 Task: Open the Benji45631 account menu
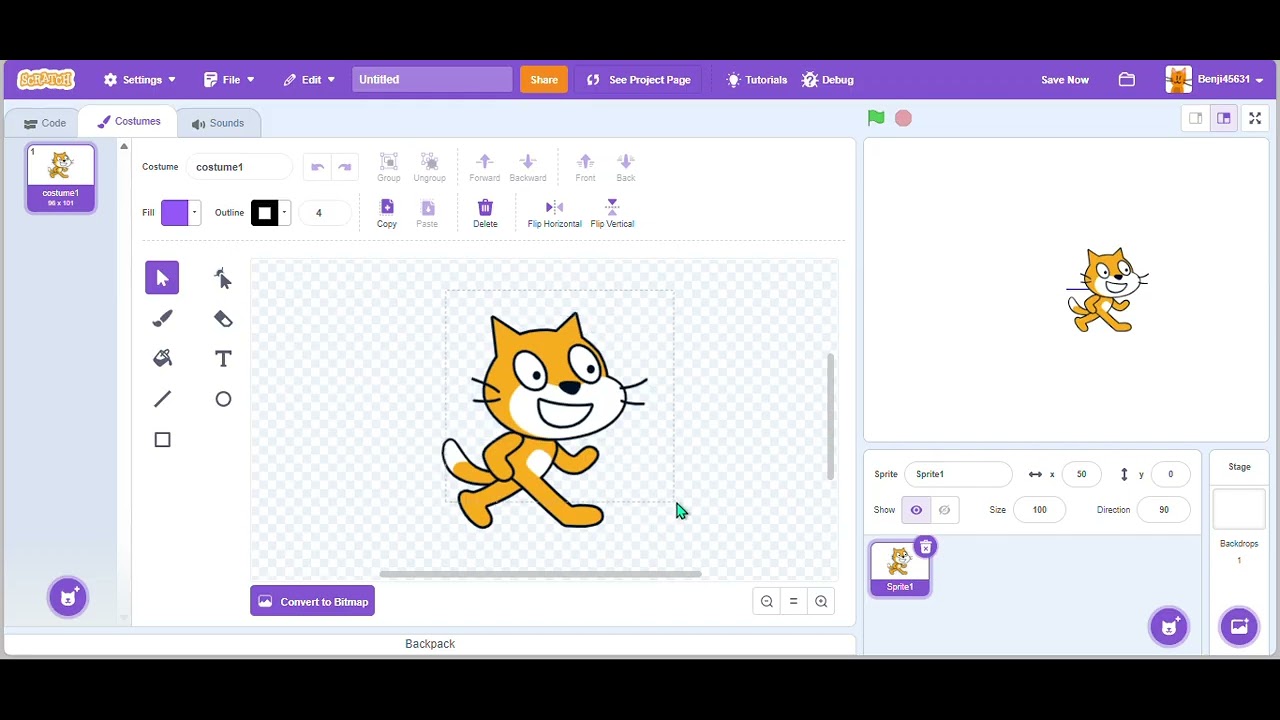coord(1214,80)
